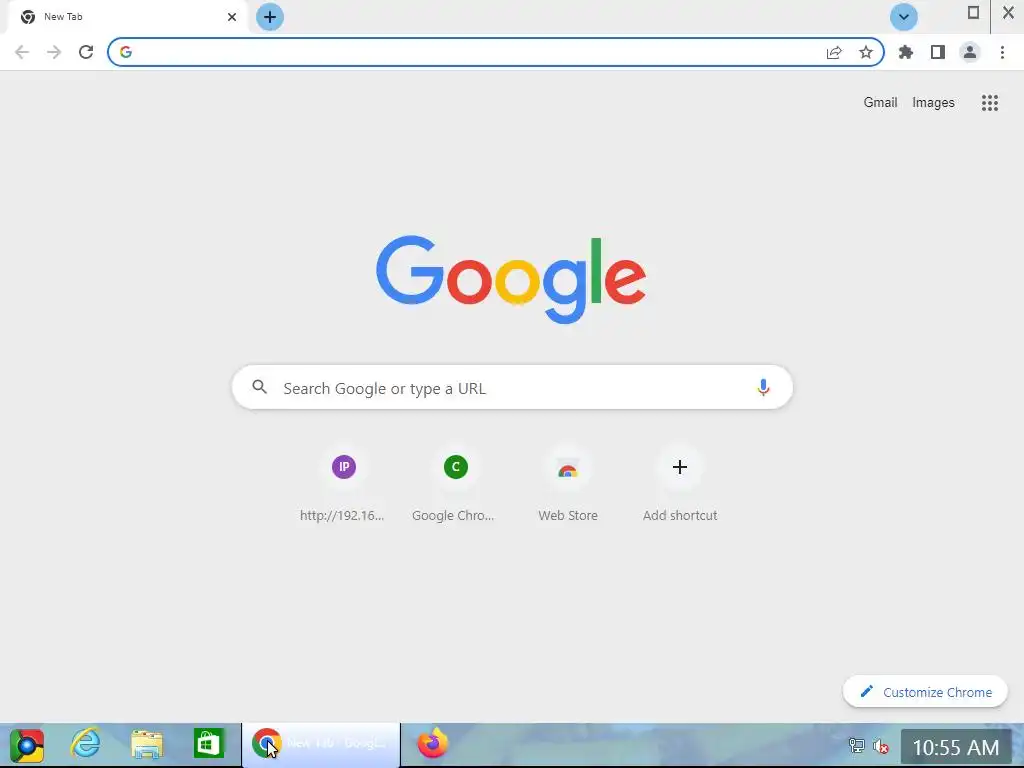Open File Explorer from taskbar

pos(147,744)
